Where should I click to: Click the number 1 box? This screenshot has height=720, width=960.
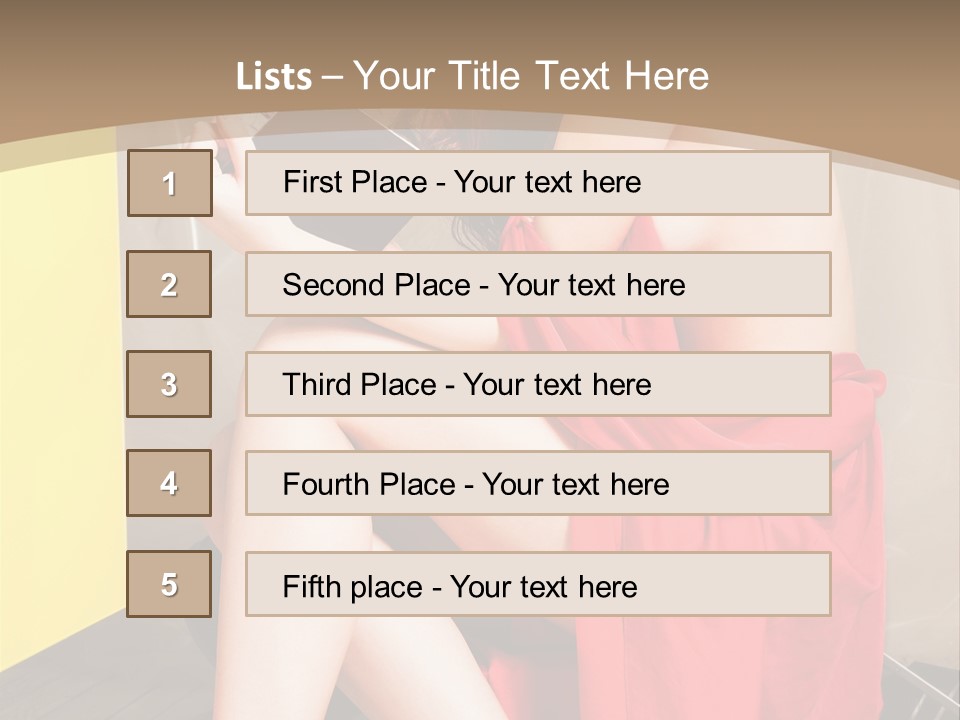[x=170, y=183]
